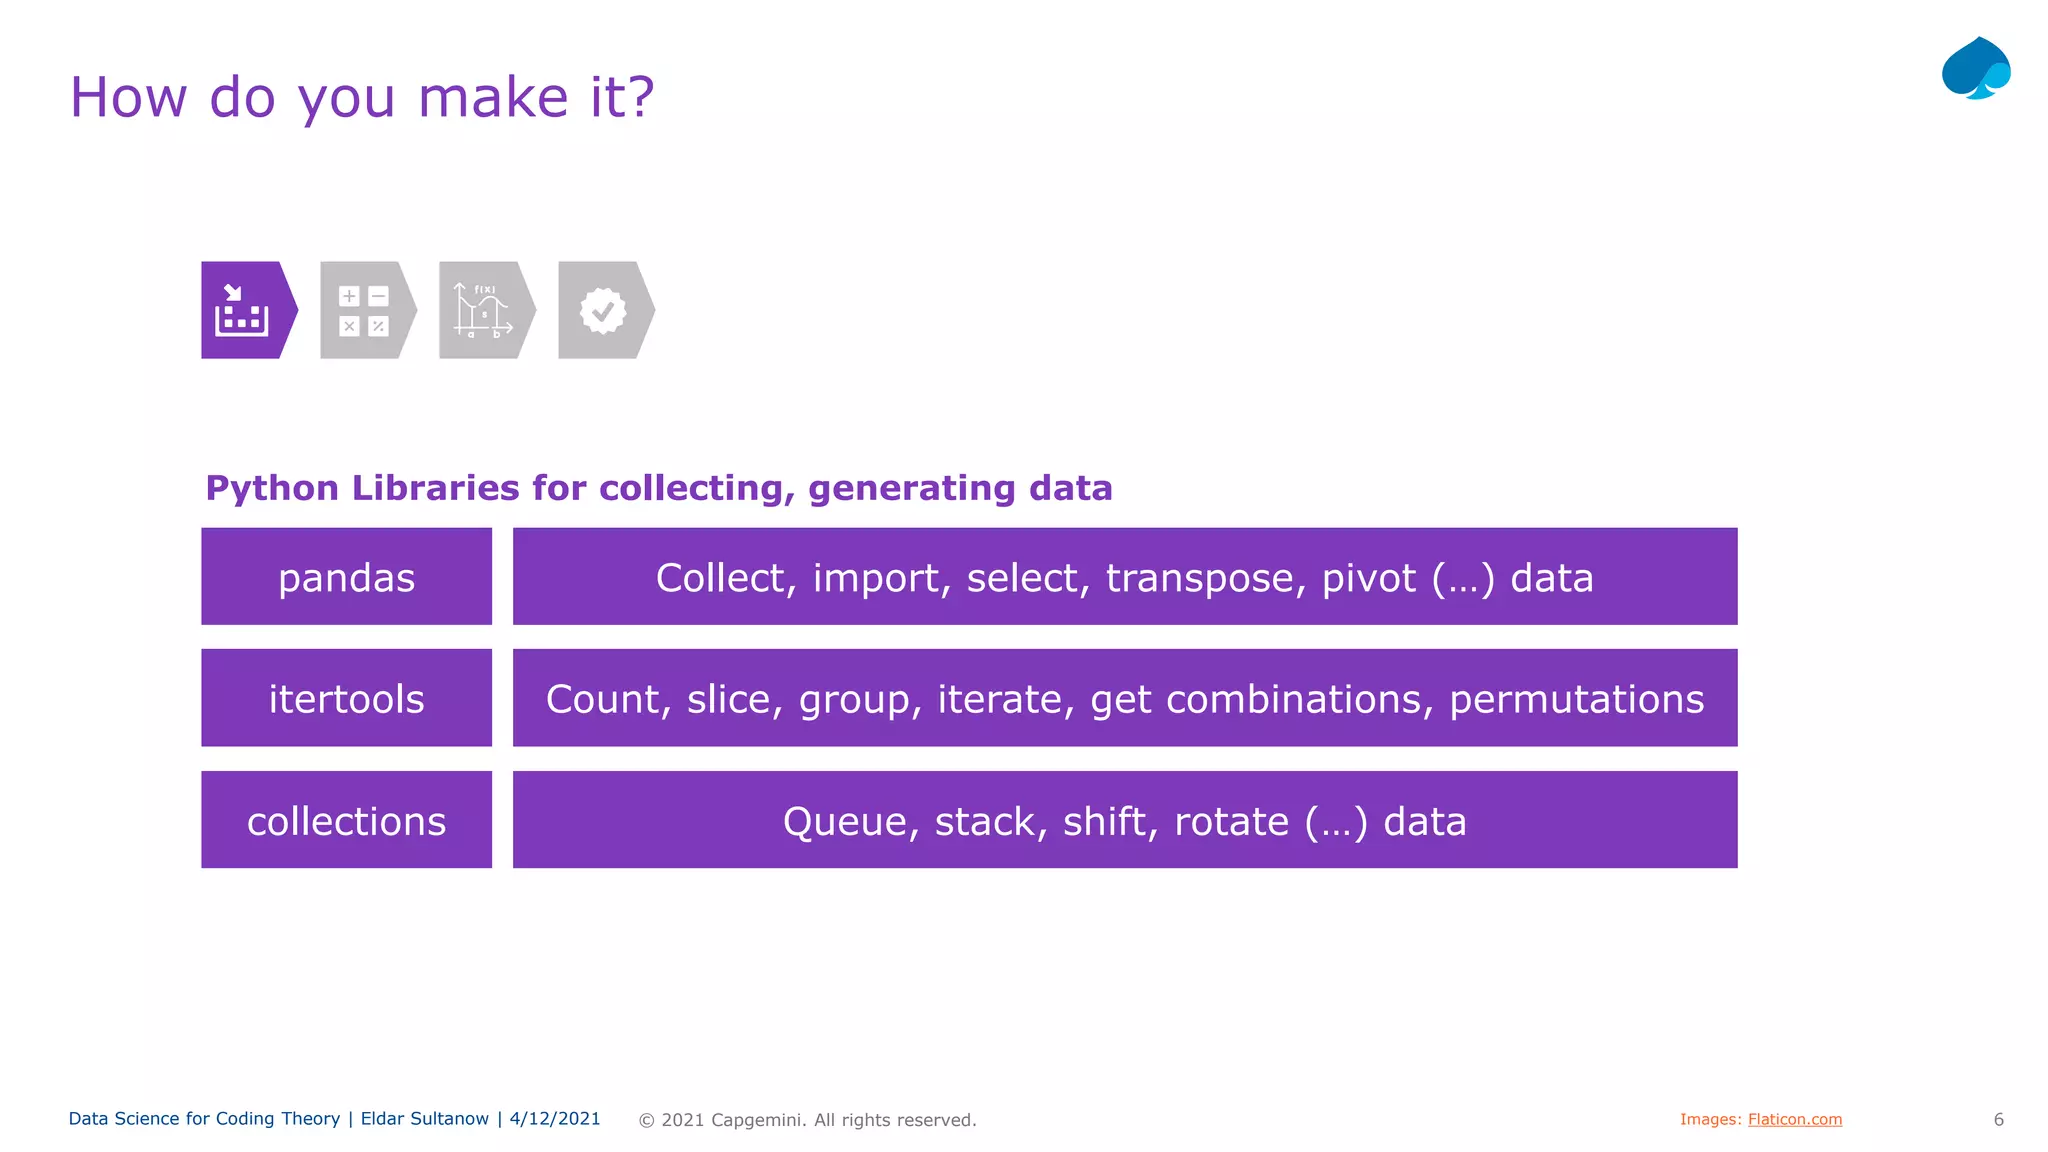The height and width of the screenshot is (1152, 2048).
Task: Click the 'How do you make it?' title
Action: pos(362,97)
